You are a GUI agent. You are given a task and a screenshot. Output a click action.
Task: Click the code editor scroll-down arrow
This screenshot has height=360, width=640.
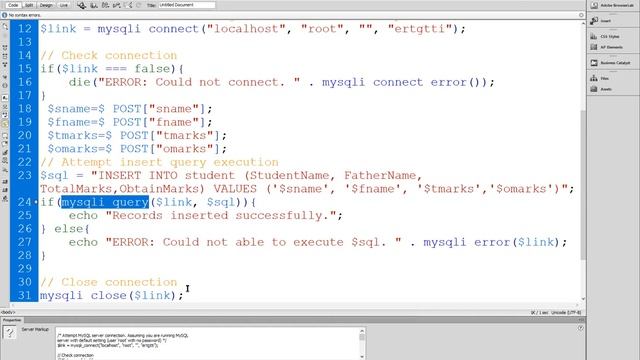(x=583, y=299)
